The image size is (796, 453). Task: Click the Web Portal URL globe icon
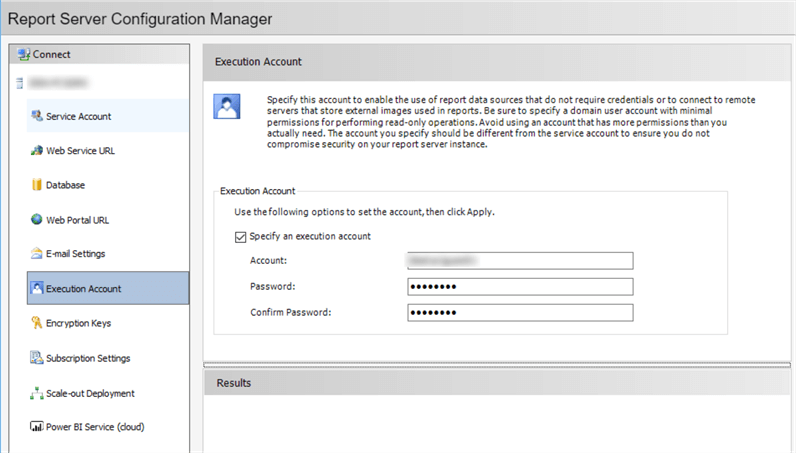point(37,219)
